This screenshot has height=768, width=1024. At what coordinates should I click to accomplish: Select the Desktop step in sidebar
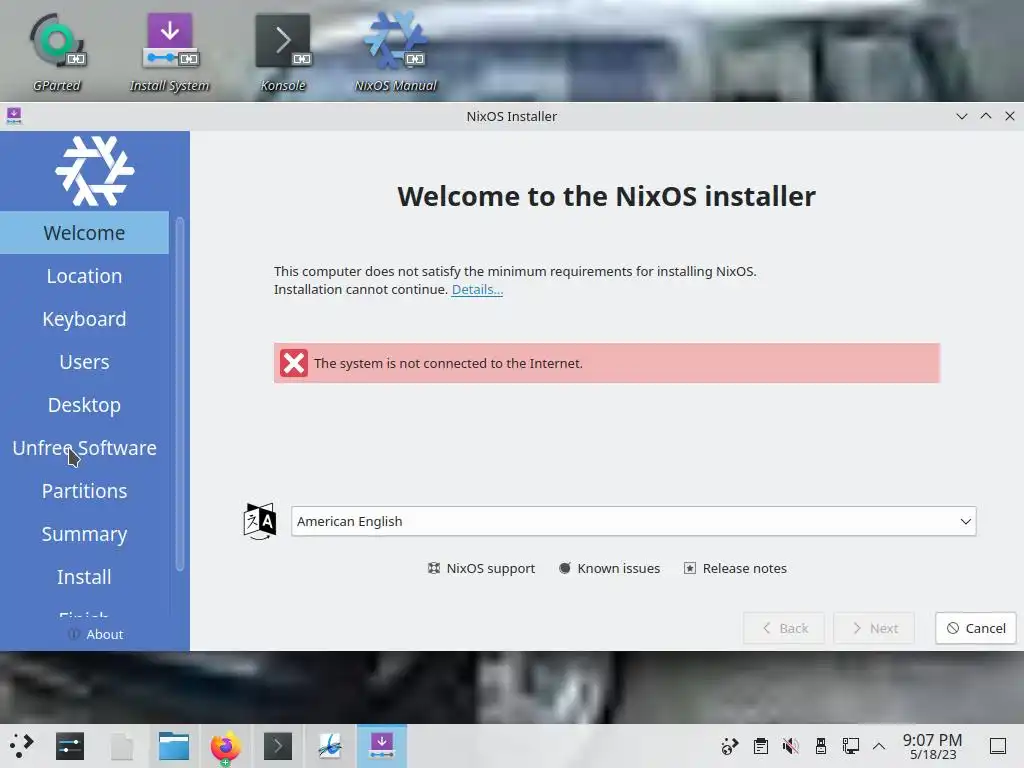84,405
